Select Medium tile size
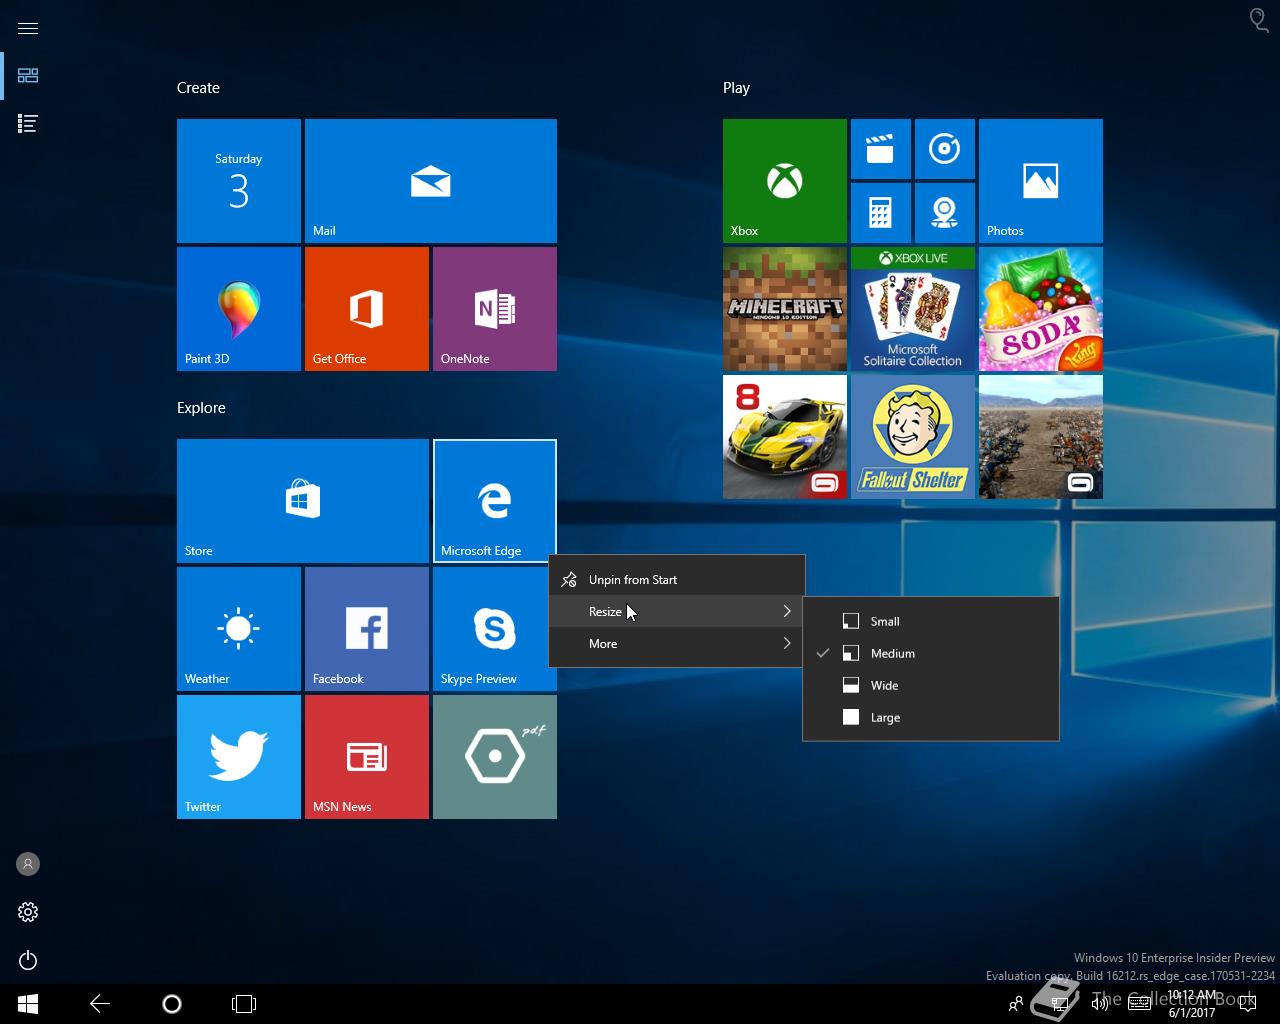This screenshot has width=1280, height=1024. point(931,653)
